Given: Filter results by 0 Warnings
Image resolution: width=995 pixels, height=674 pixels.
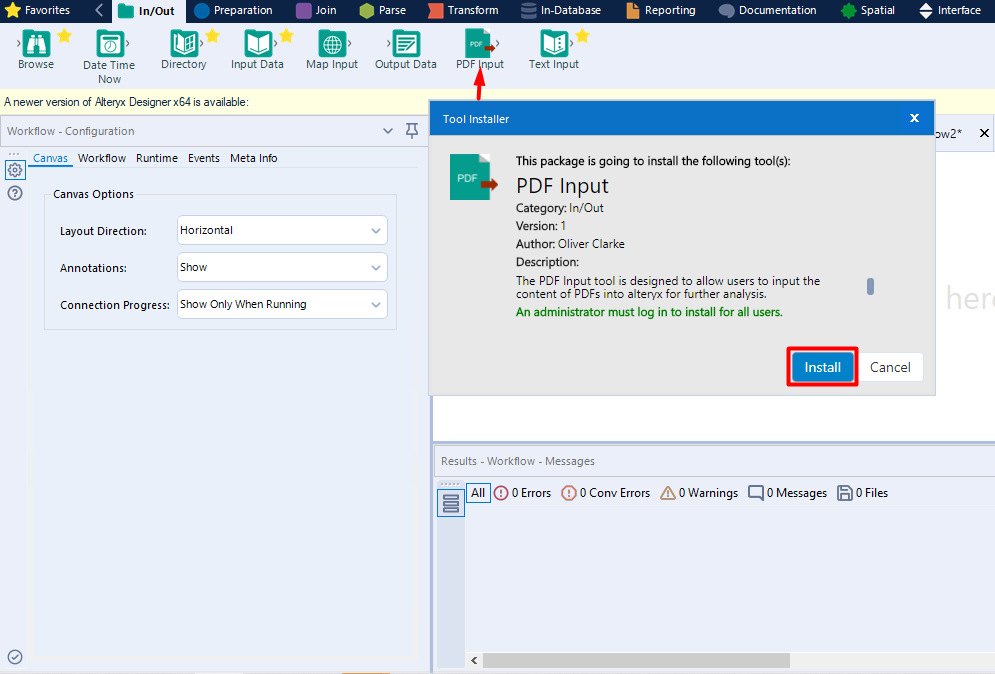Looking at the screenshot, I should pos(699,492).
